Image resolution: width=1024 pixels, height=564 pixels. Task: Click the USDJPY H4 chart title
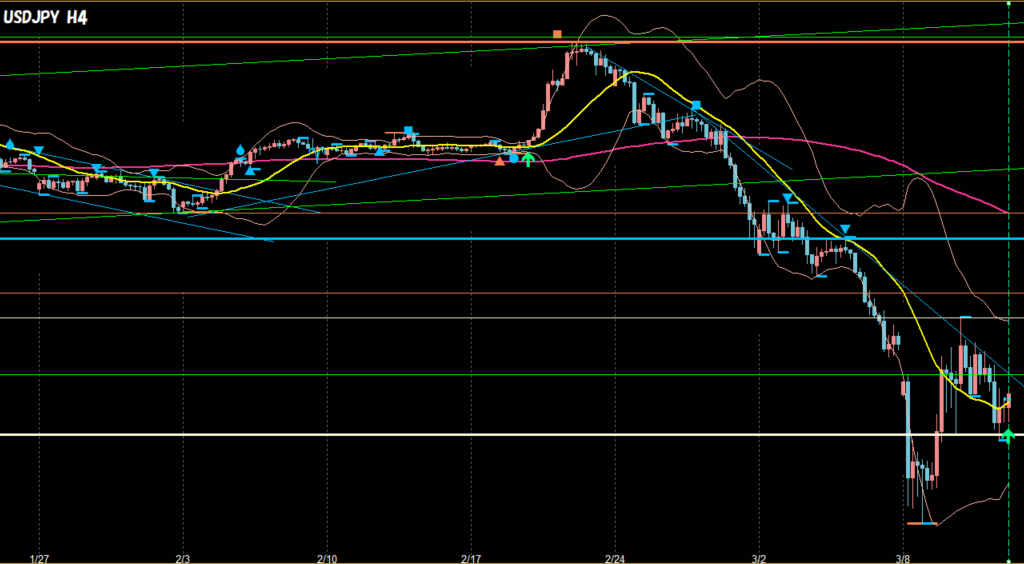[x=46, y=18]
